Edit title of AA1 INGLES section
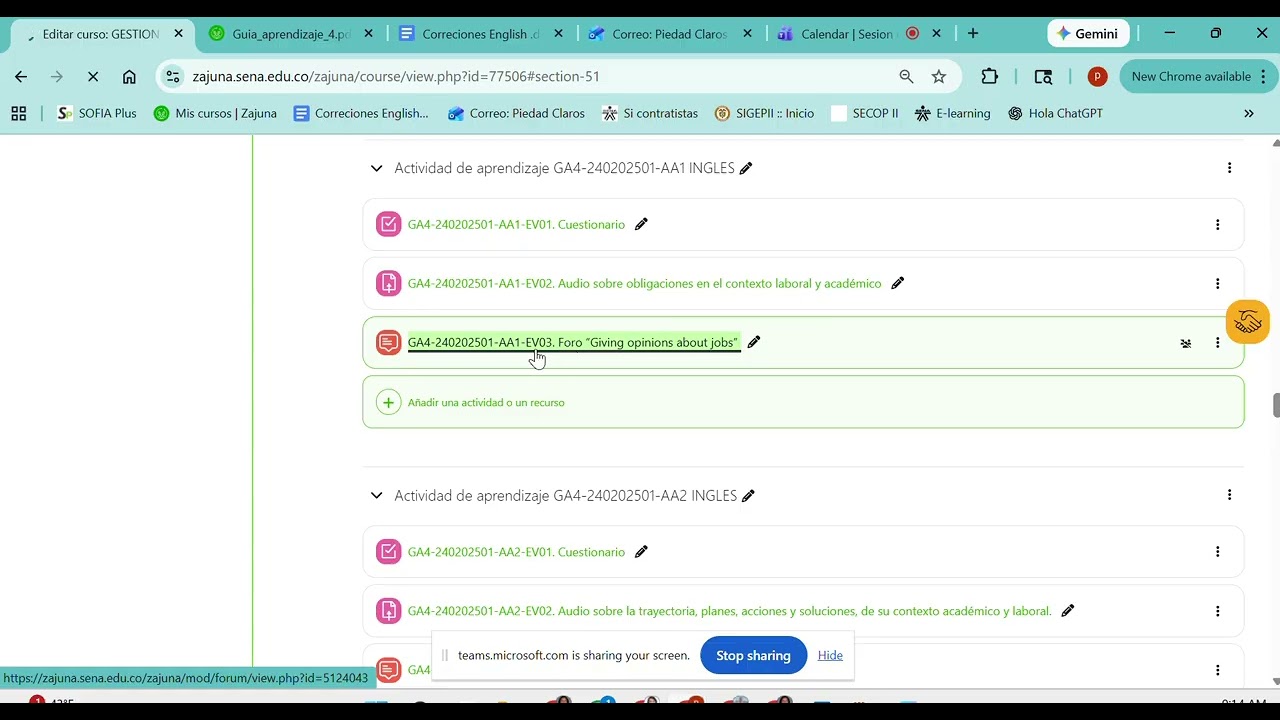 click(x=746, y=168)
